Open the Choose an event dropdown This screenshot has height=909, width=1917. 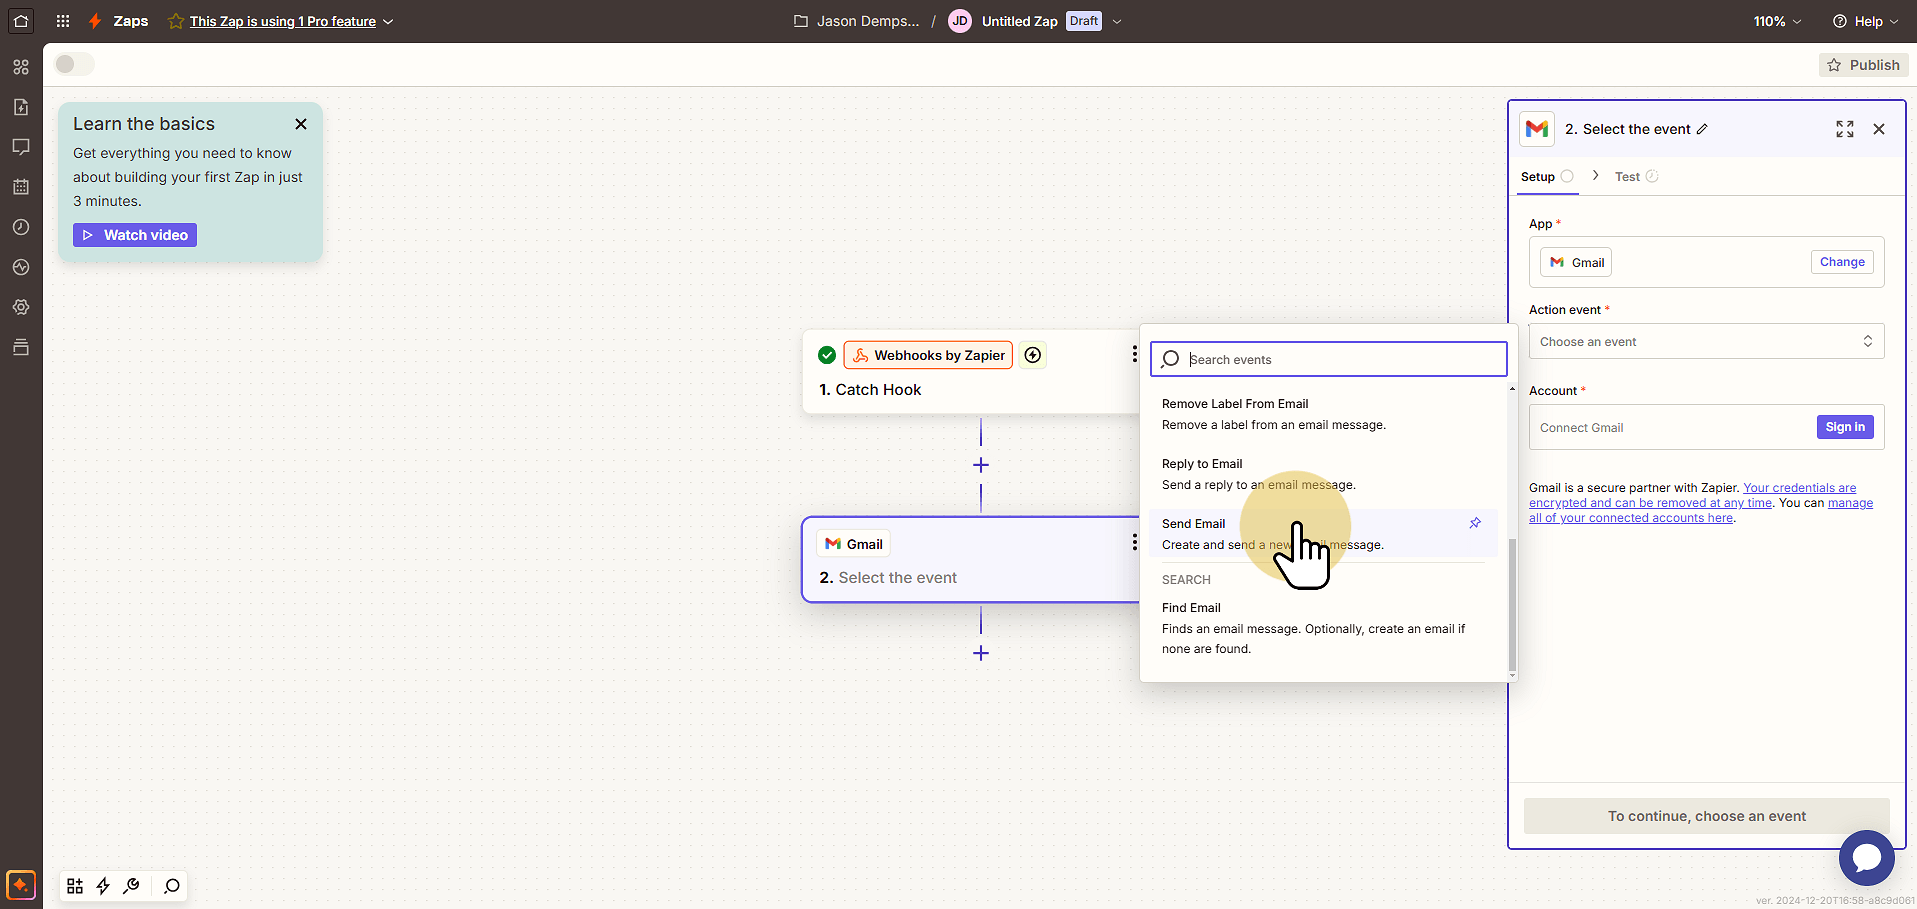tap(1706, 341)
